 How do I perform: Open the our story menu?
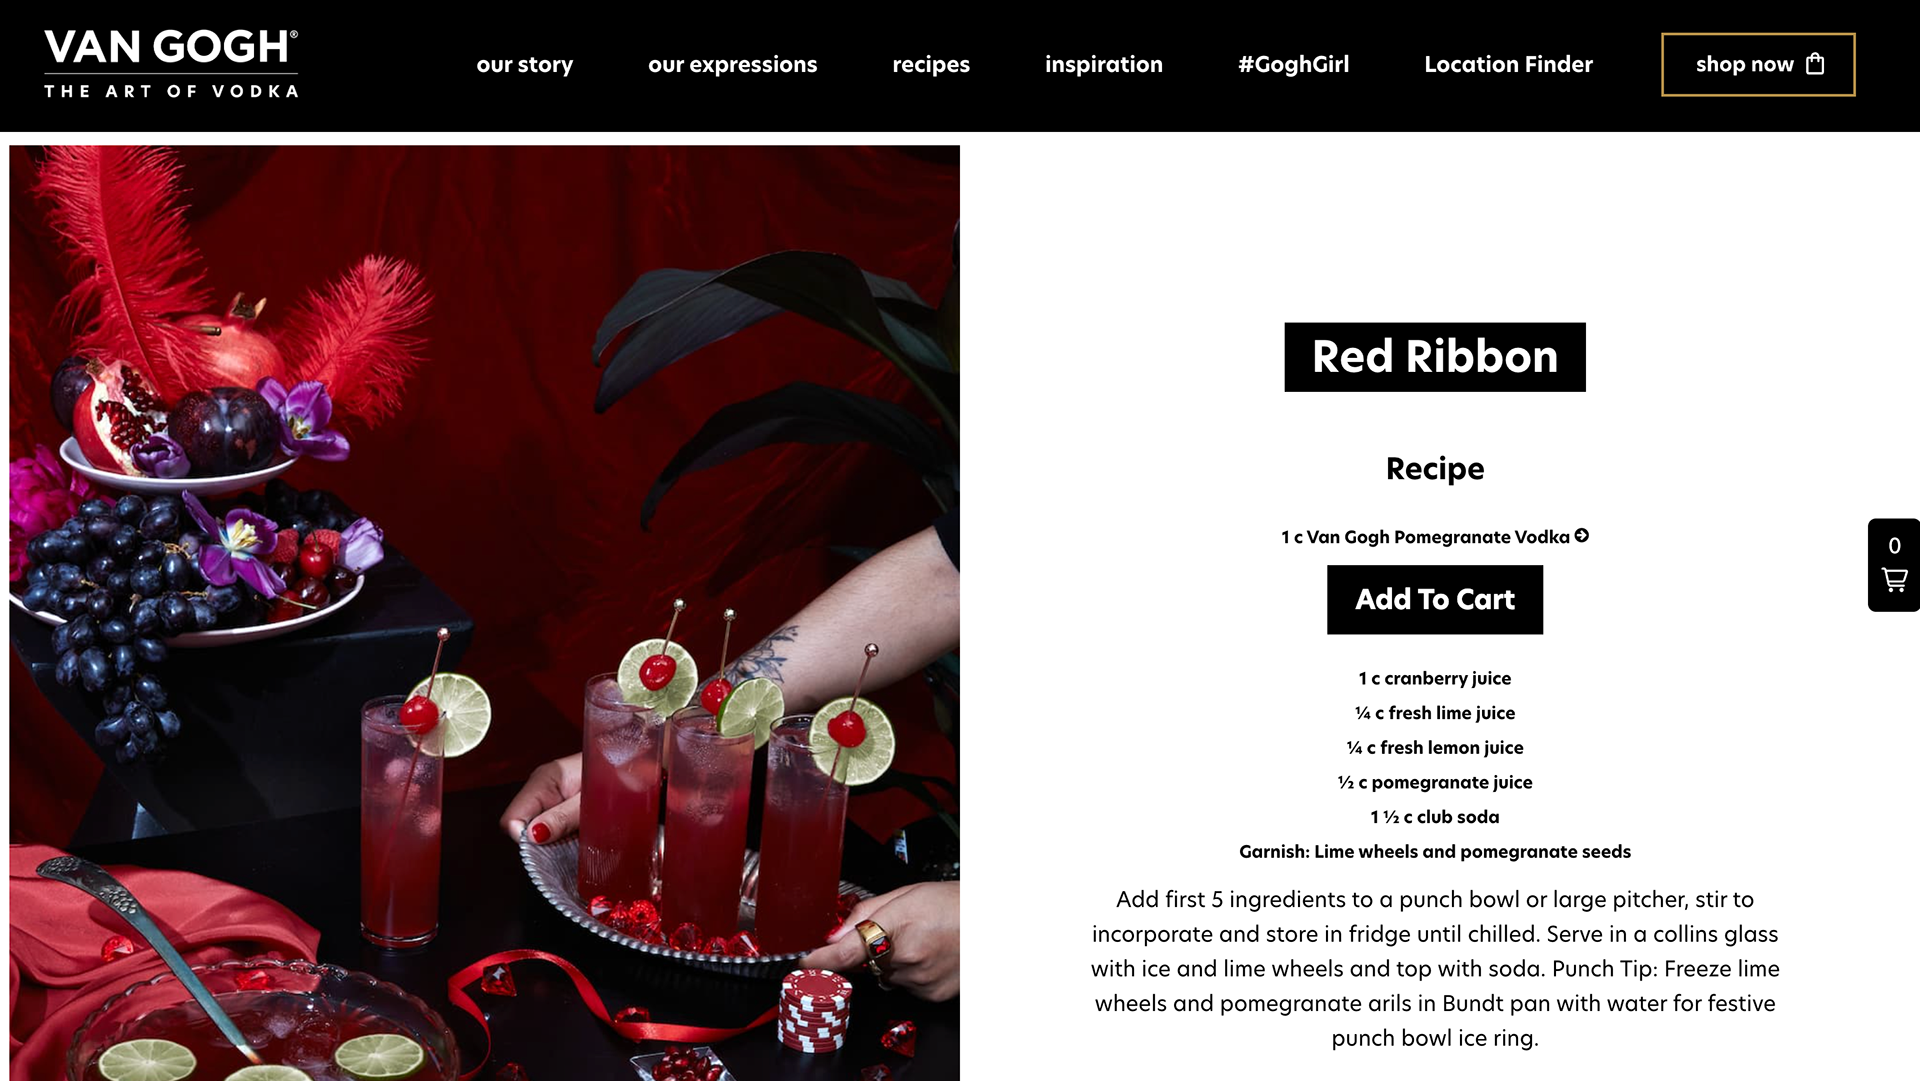click(x=525, y=65)
